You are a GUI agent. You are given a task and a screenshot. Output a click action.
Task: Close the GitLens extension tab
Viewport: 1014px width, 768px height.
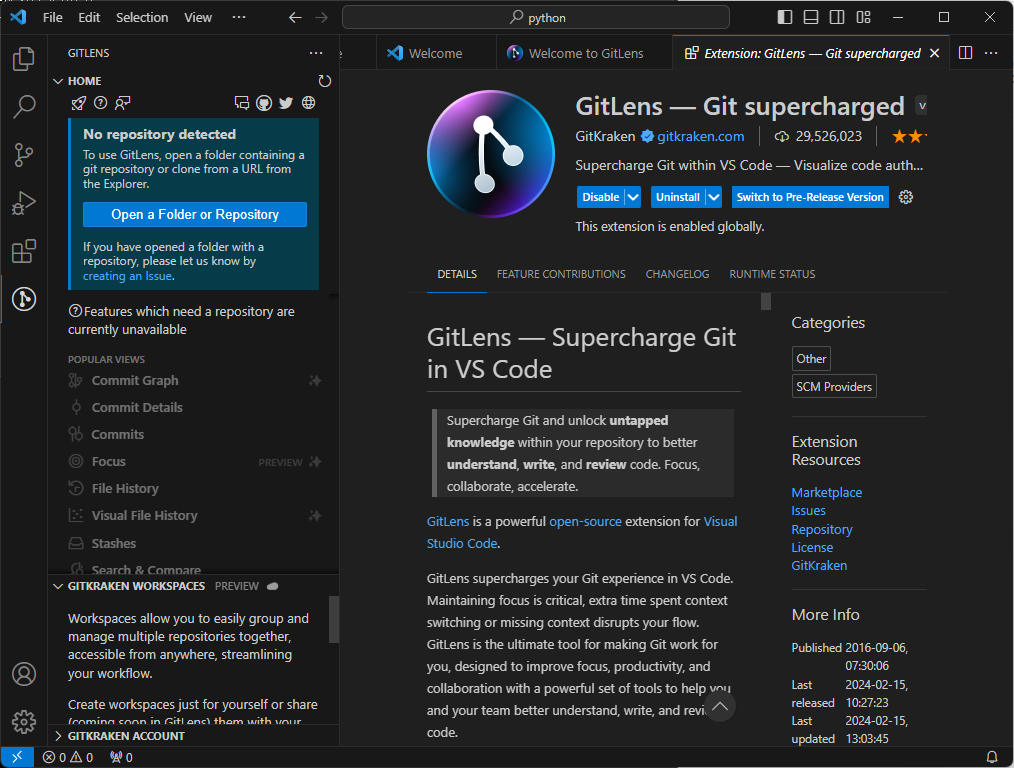(934, 53)
